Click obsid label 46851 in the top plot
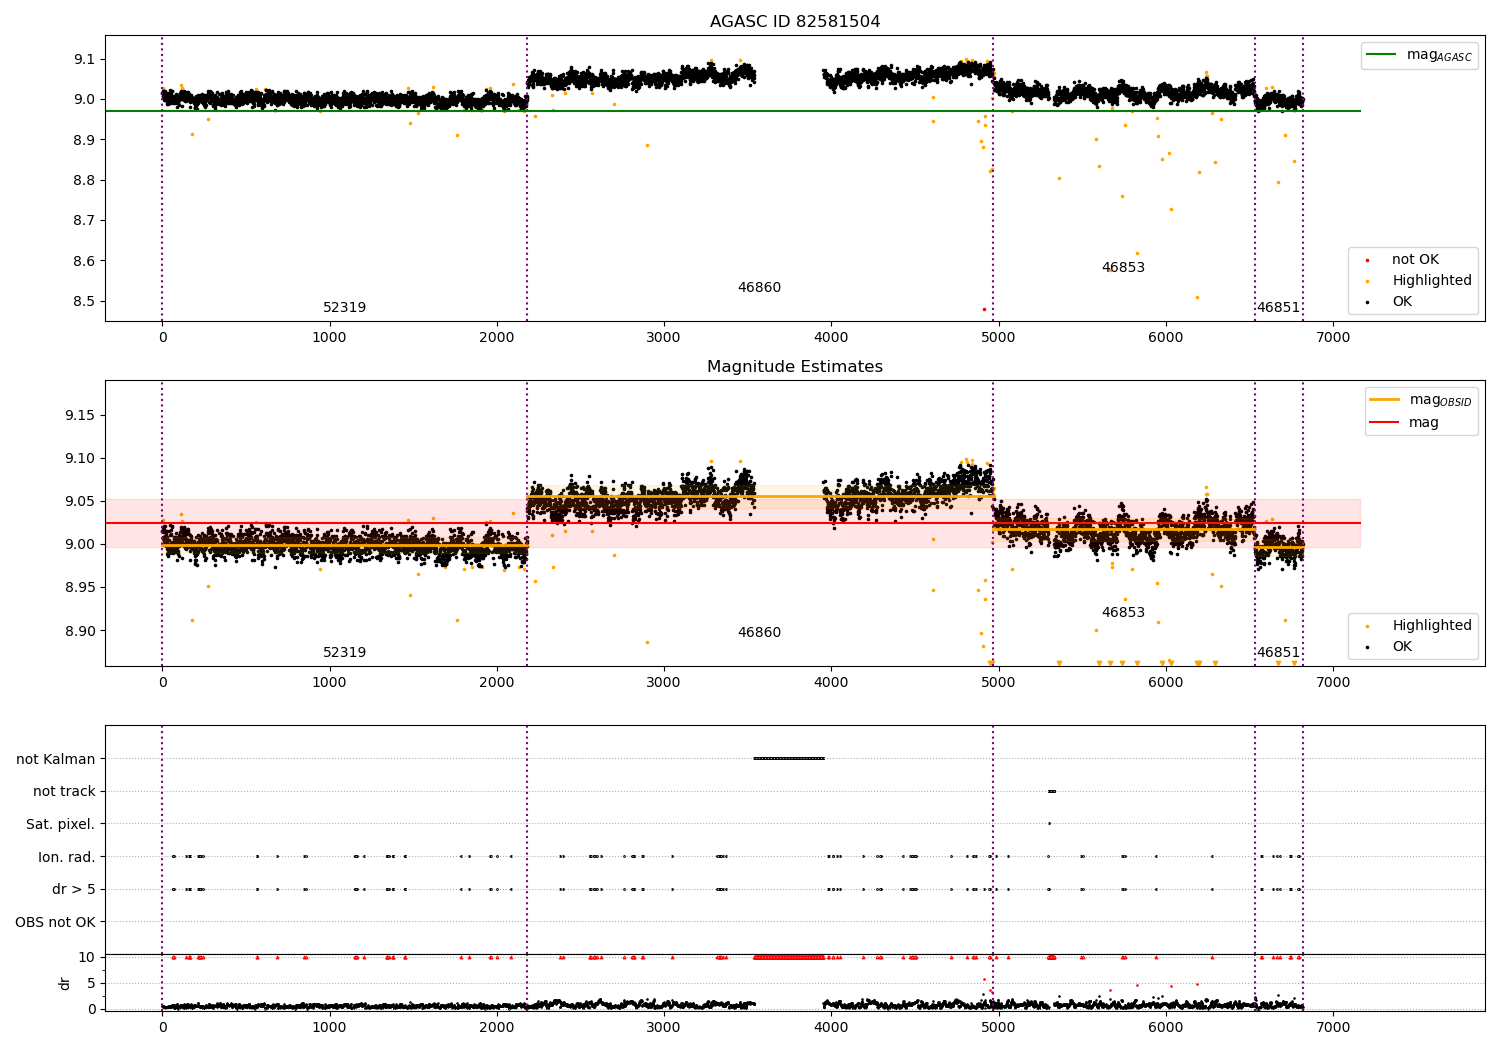Screen dimensions: 1500x1050 (1278, 308)
